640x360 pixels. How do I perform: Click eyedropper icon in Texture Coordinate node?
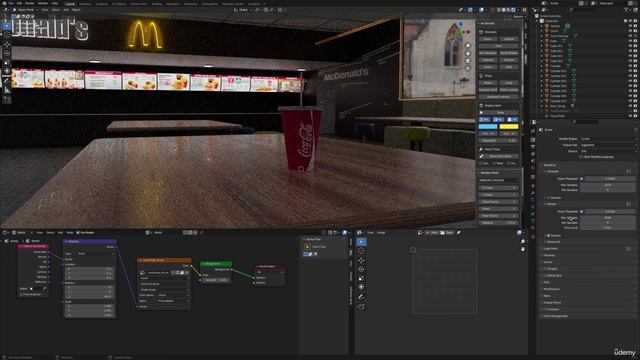(x=44, y=289)
